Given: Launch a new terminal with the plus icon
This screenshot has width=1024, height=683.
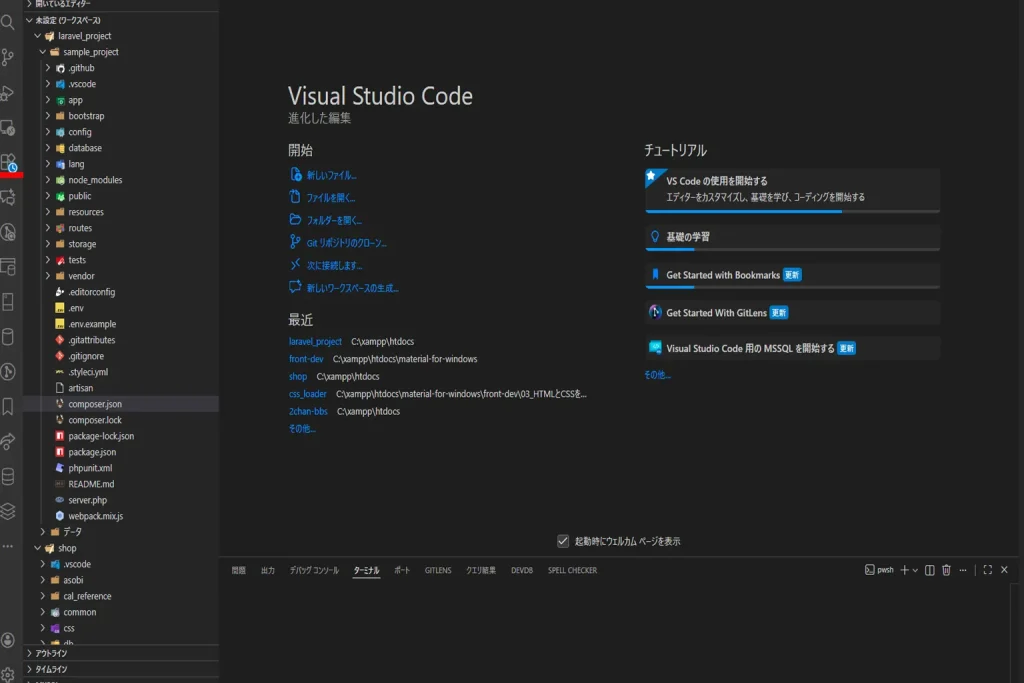Looking at the screenshot, I should pyautogui.click(x=904, y=570).
